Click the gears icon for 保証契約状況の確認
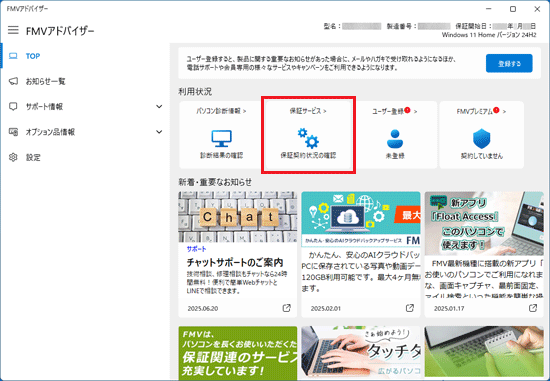550x381 pixels. (308, 138)
